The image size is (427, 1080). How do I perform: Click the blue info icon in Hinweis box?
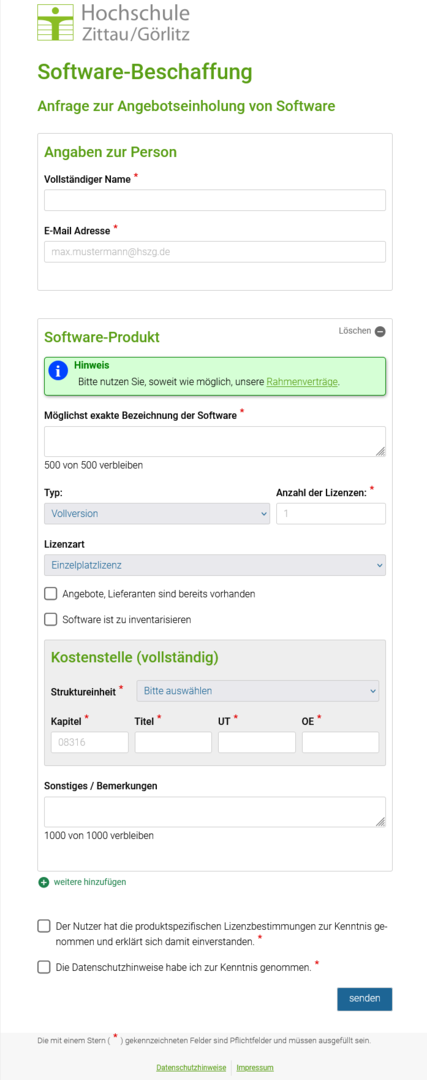59,371
